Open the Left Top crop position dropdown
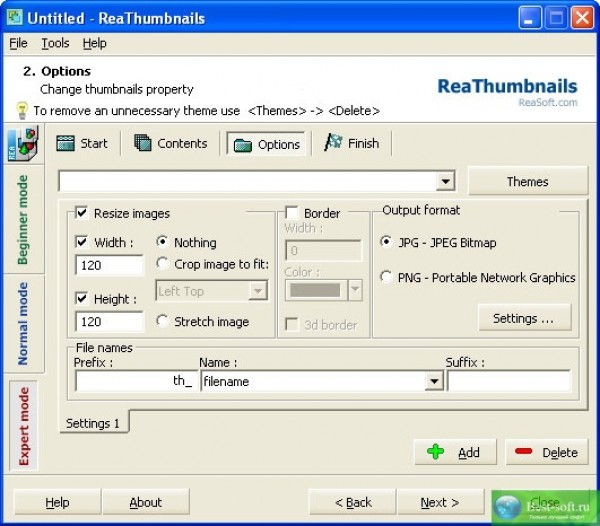600x526 pixels. click(x=258, y=291)
